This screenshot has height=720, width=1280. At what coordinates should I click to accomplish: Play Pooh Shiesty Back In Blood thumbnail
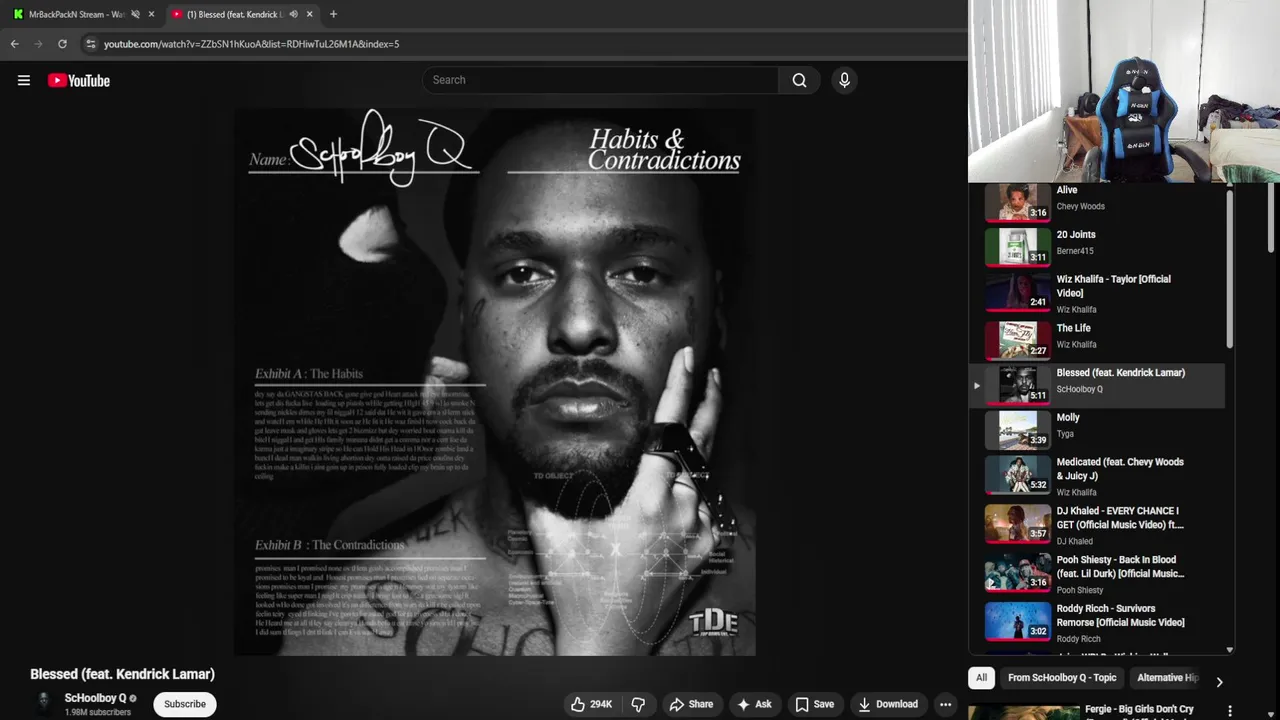(x=1017, y=572)
